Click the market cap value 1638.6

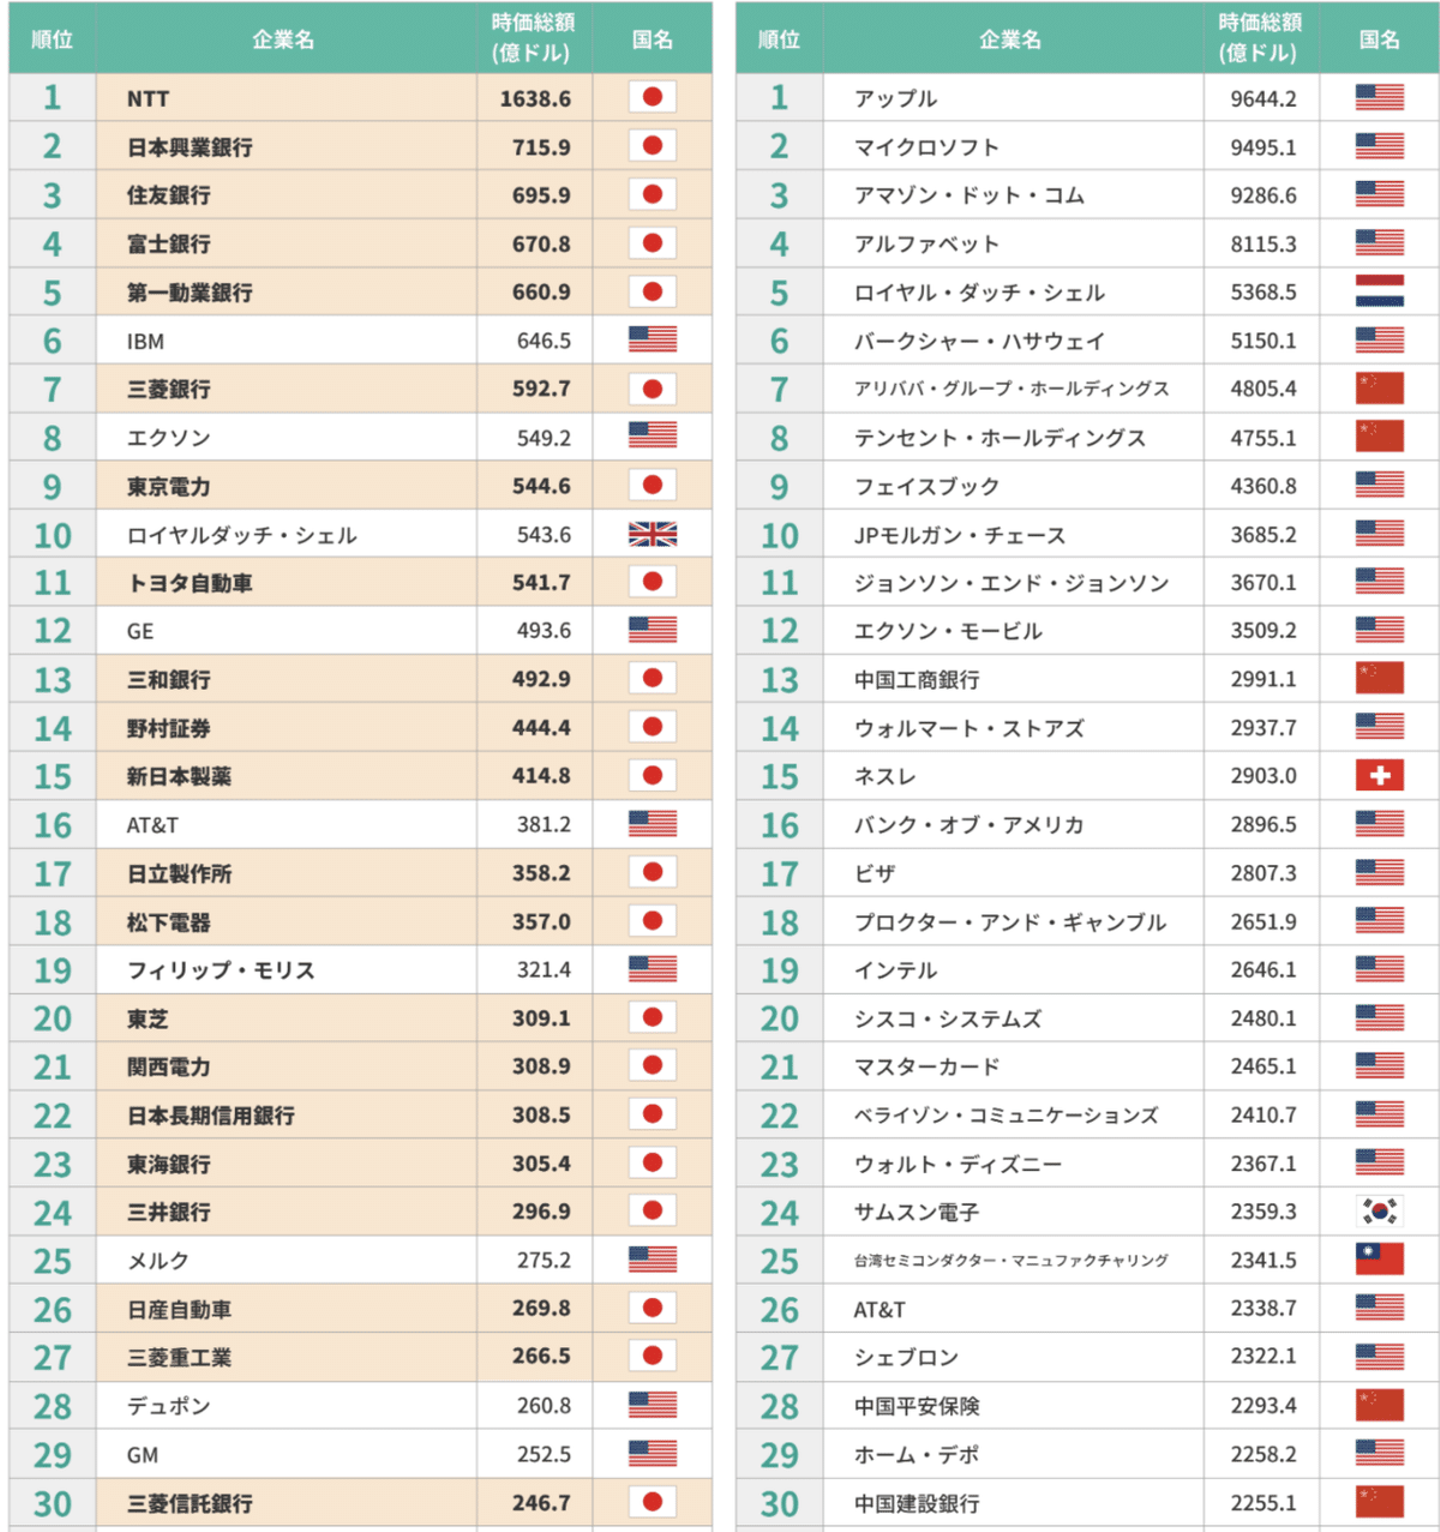[x=536, y=99]
